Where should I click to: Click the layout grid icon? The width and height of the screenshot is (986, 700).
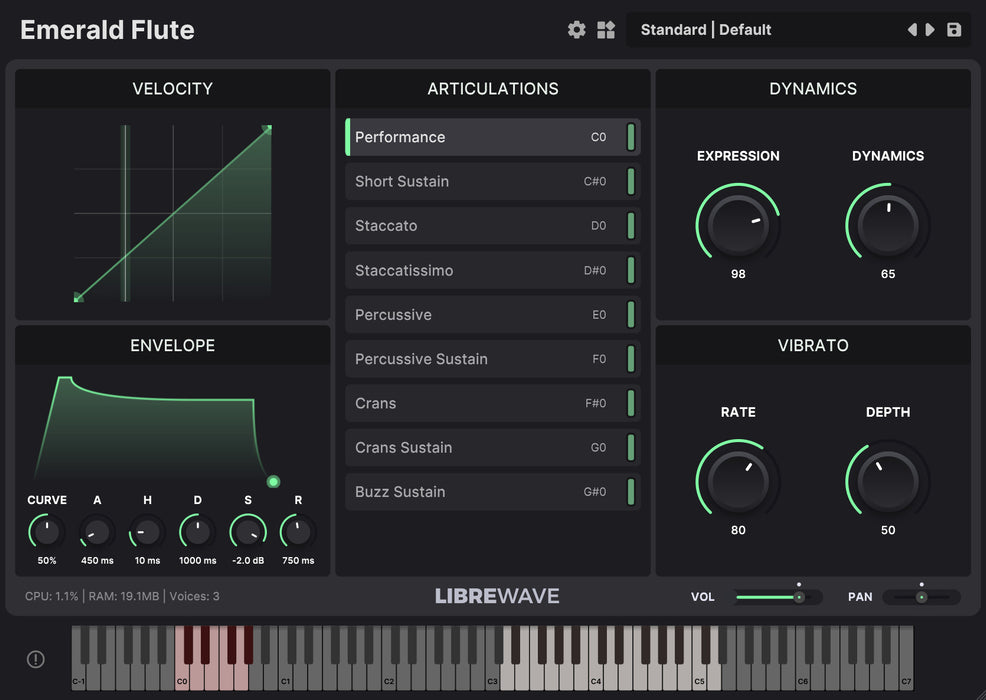(x=606, y=30)
